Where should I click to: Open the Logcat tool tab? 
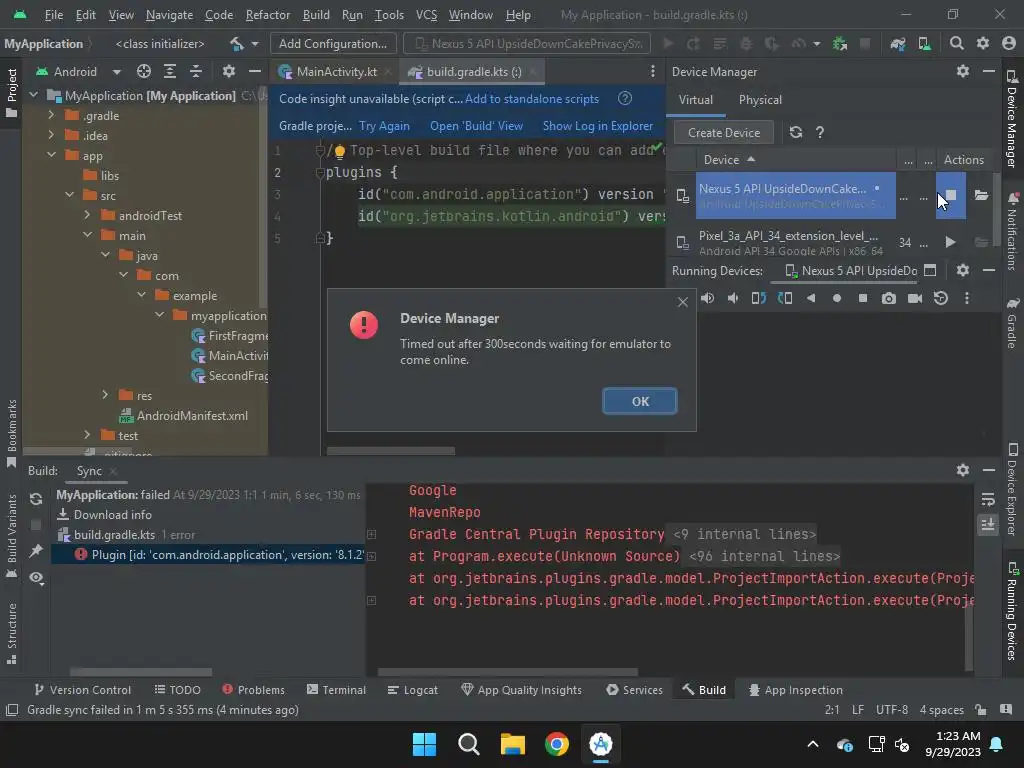[412, 690]
